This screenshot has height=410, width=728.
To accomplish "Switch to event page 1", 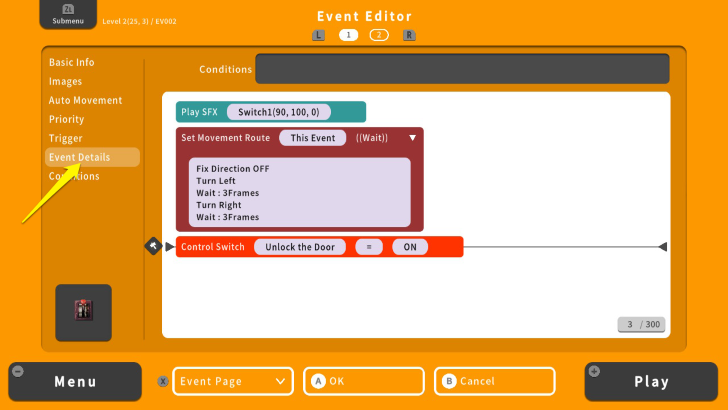I will 348,35.
